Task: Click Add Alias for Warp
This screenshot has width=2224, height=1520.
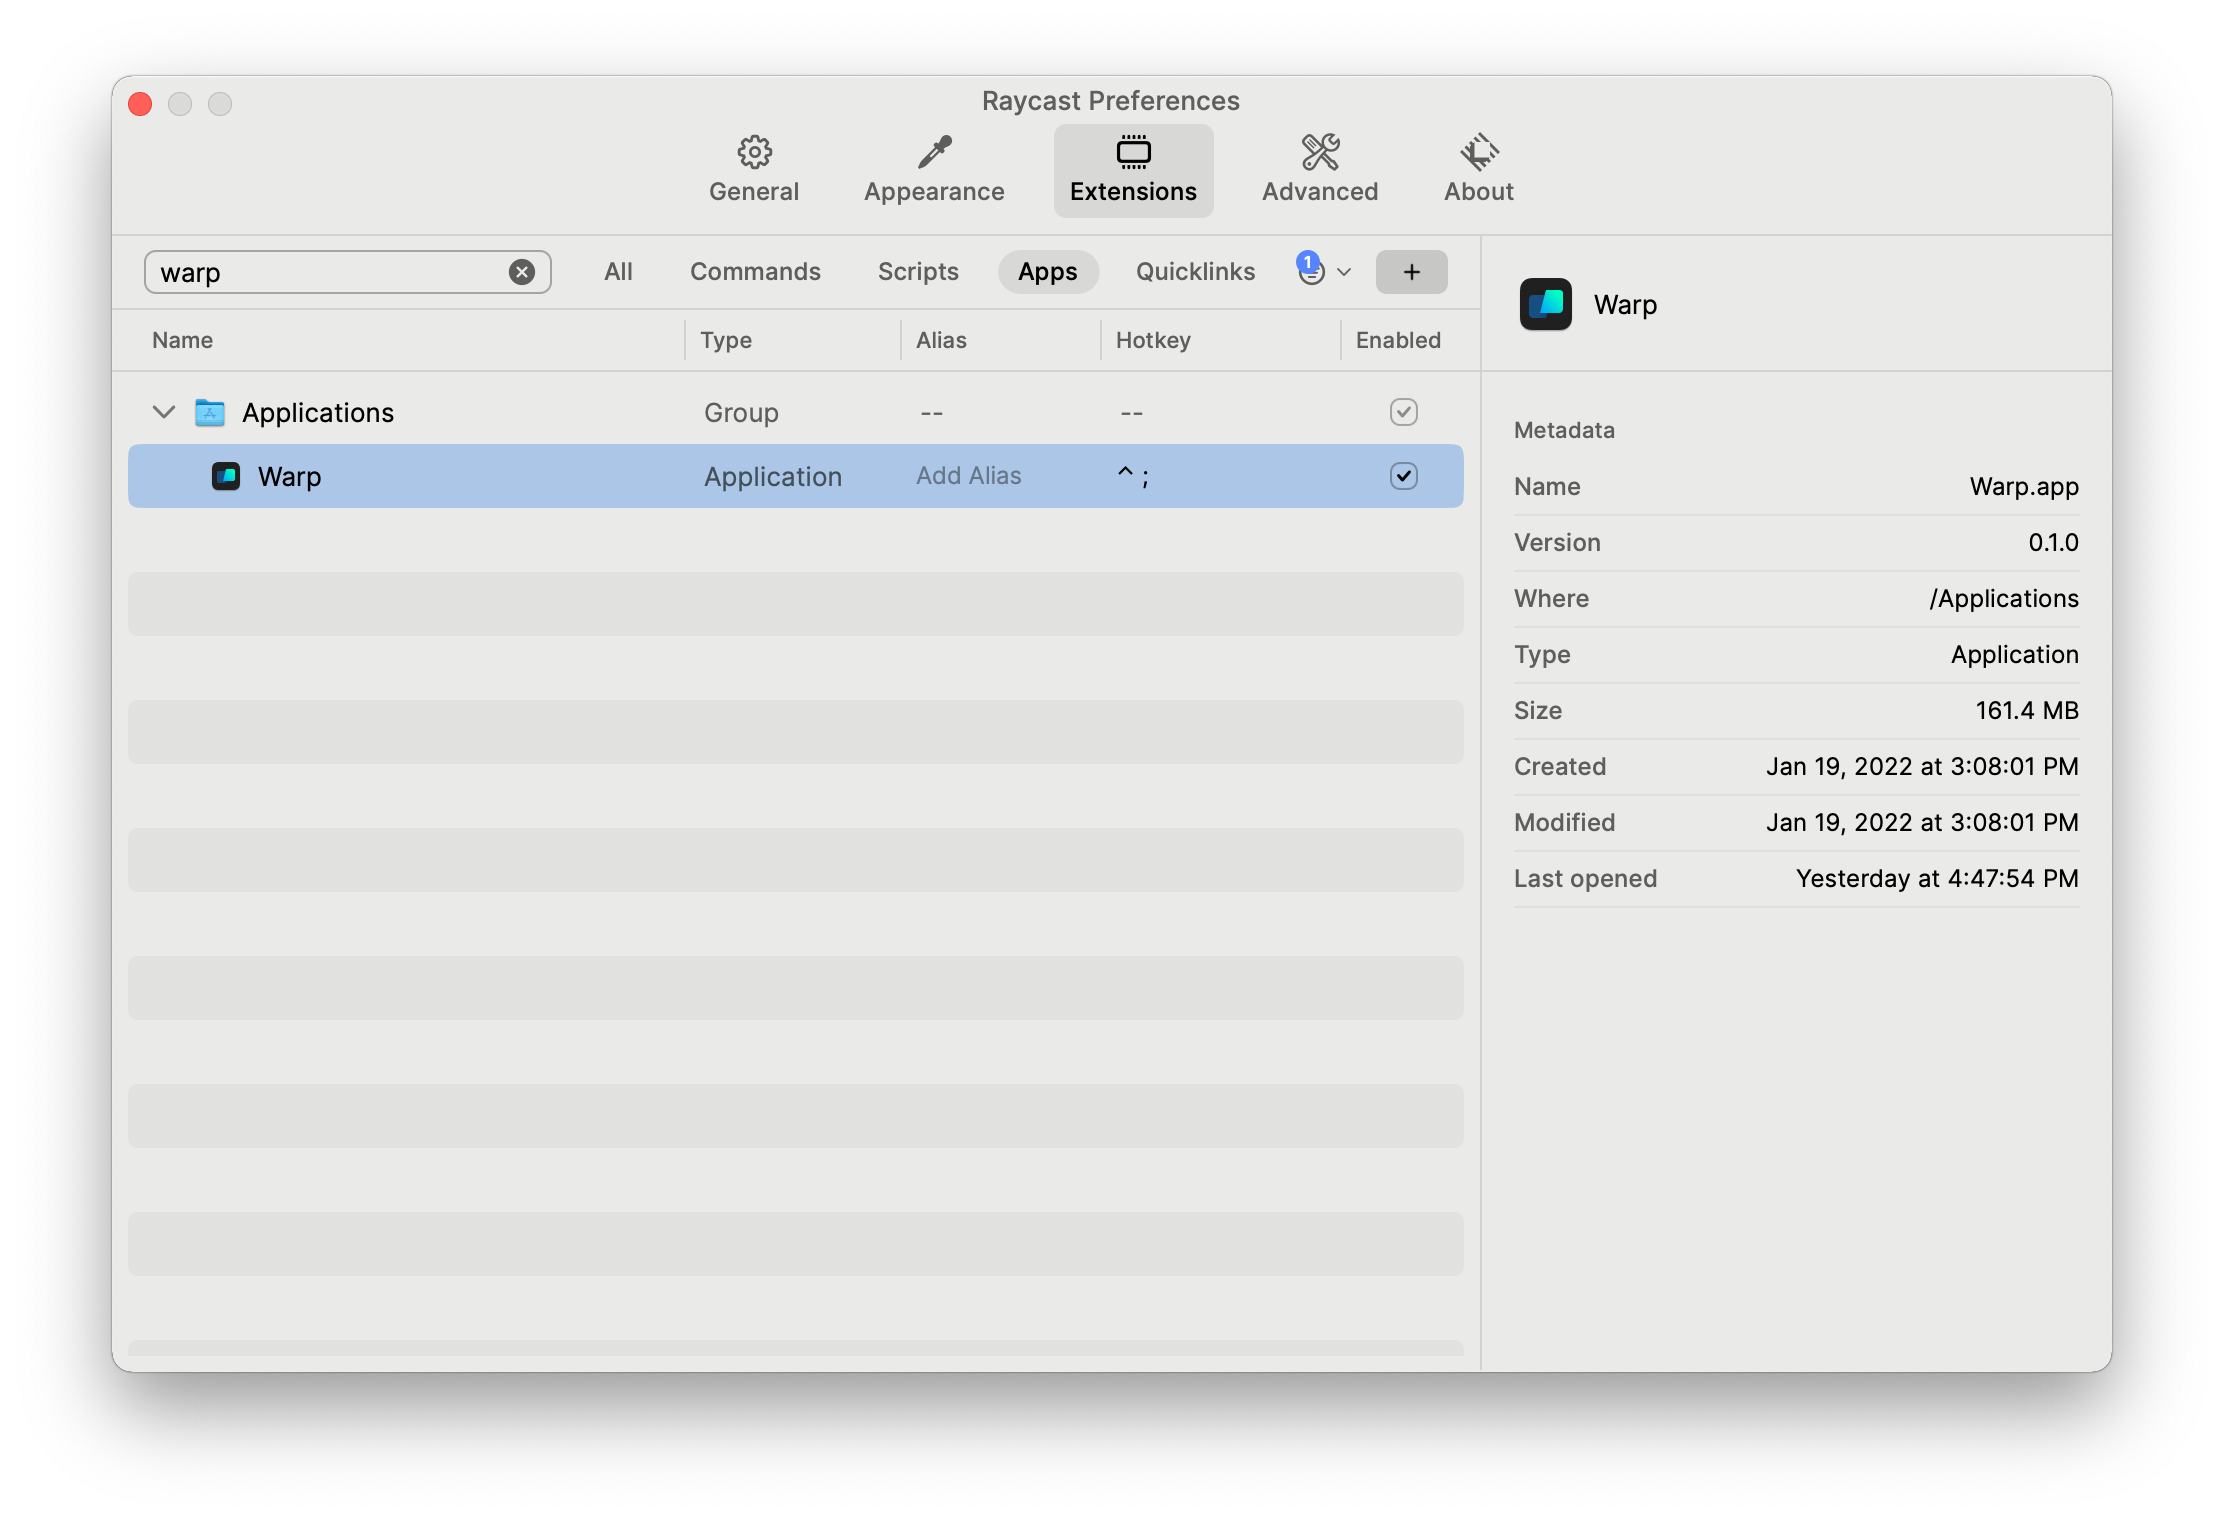Action: [968, 476]
